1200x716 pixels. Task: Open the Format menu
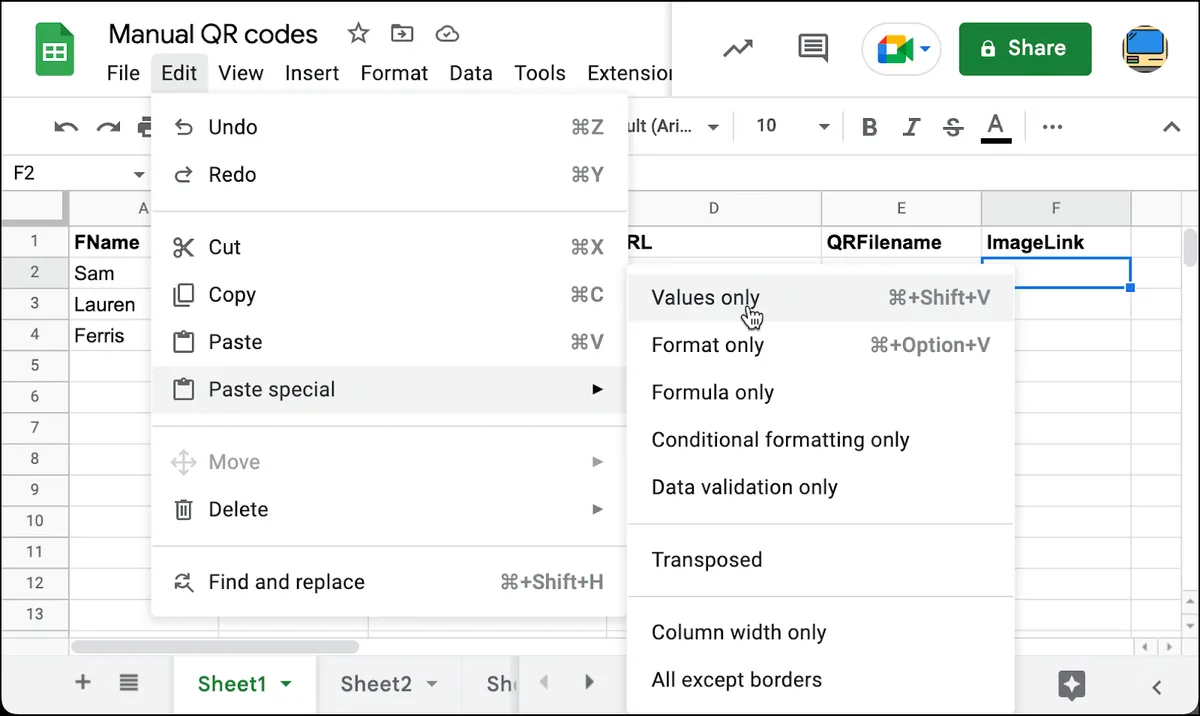tap(394, 73)
